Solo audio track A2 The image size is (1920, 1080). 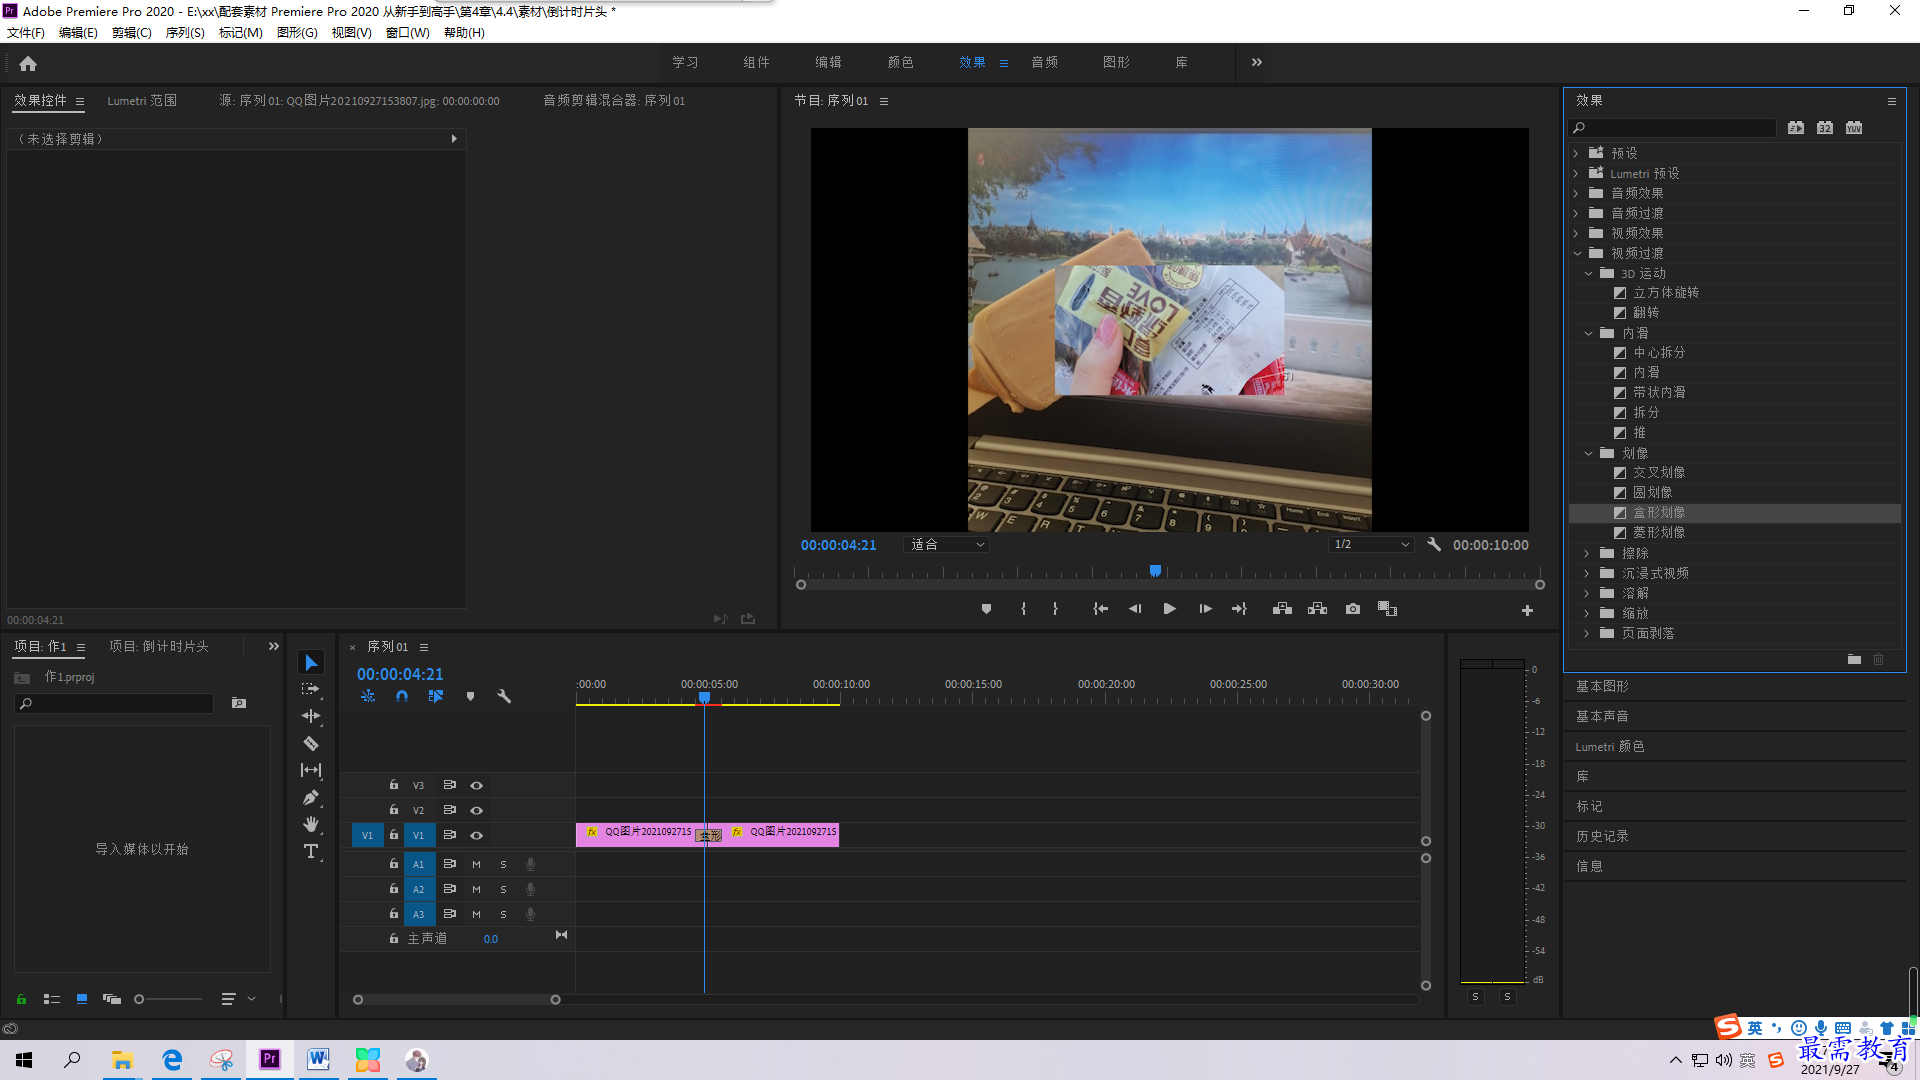click(x=503, y=889)
